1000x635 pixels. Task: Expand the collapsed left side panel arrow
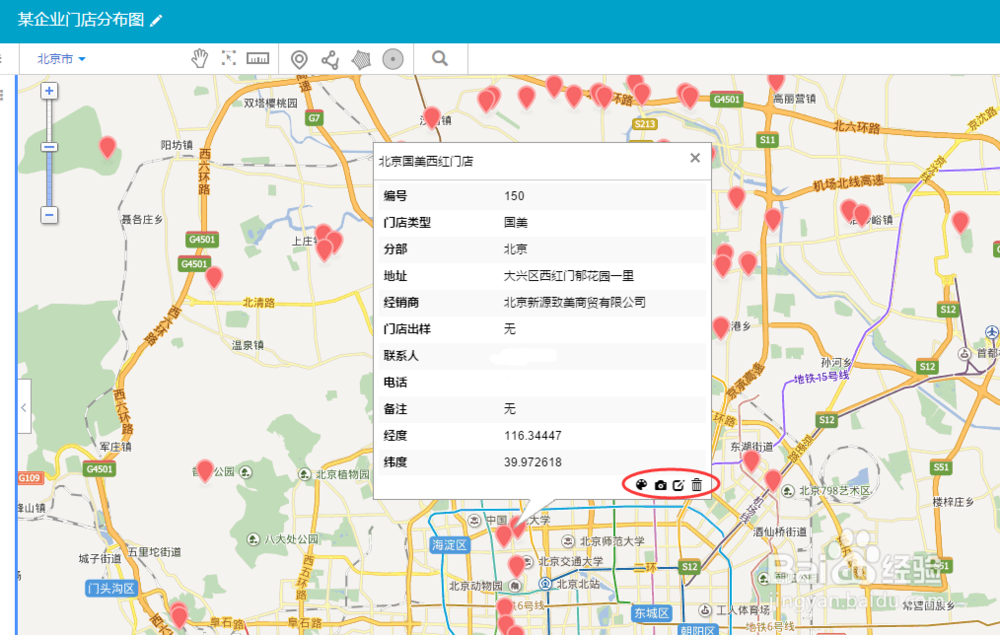(x=24, y=407)
